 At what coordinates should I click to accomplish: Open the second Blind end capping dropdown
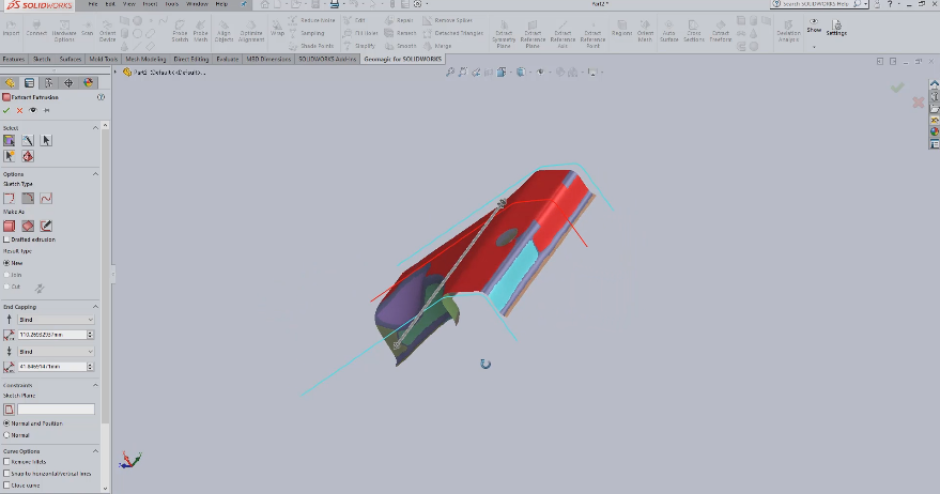click(56, 352)
